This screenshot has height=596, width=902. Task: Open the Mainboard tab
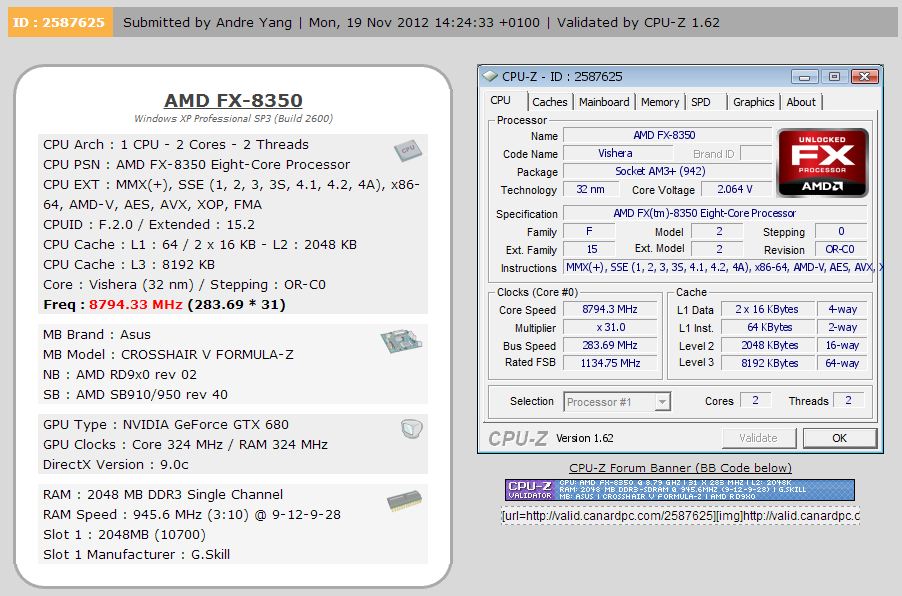tap(604, 101)
